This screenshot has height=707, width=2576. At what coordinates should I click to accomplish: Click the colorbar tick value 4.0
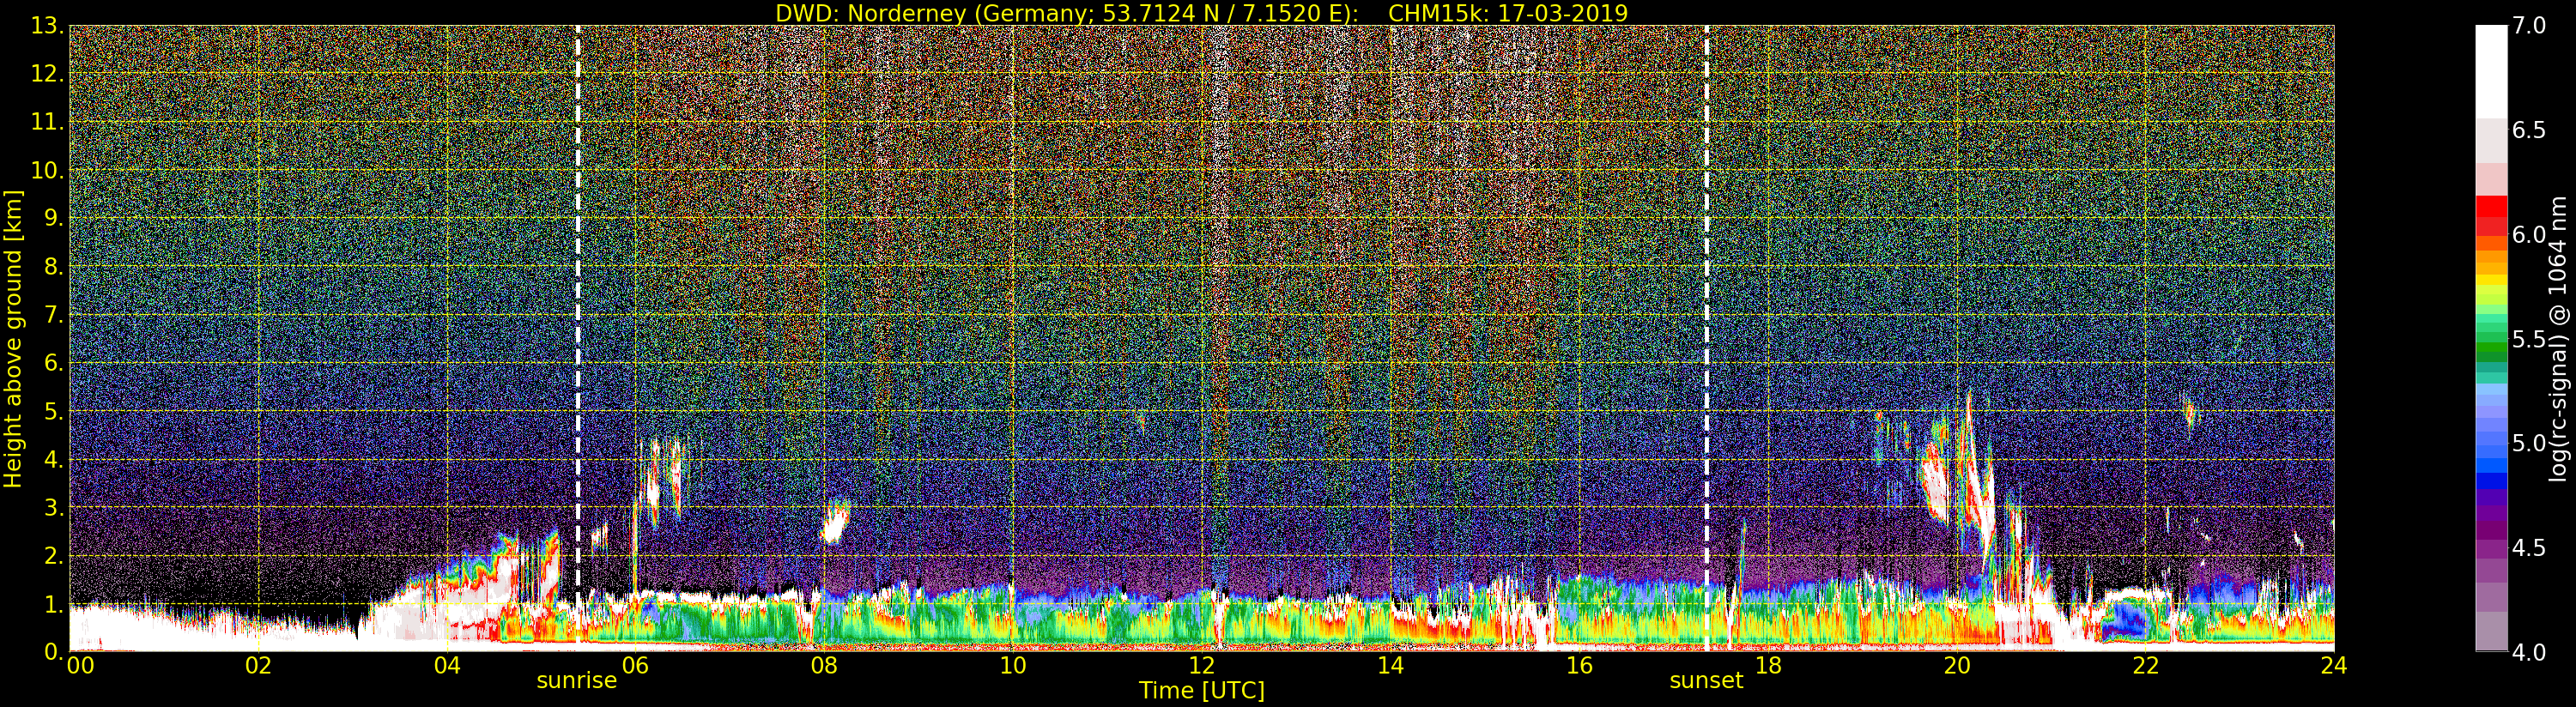[x=2529, y=652]
